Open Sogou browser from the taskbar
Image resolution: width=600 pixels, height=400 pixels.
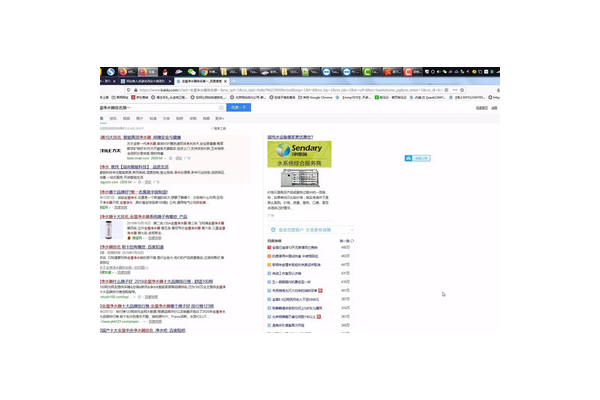[111, 72]
